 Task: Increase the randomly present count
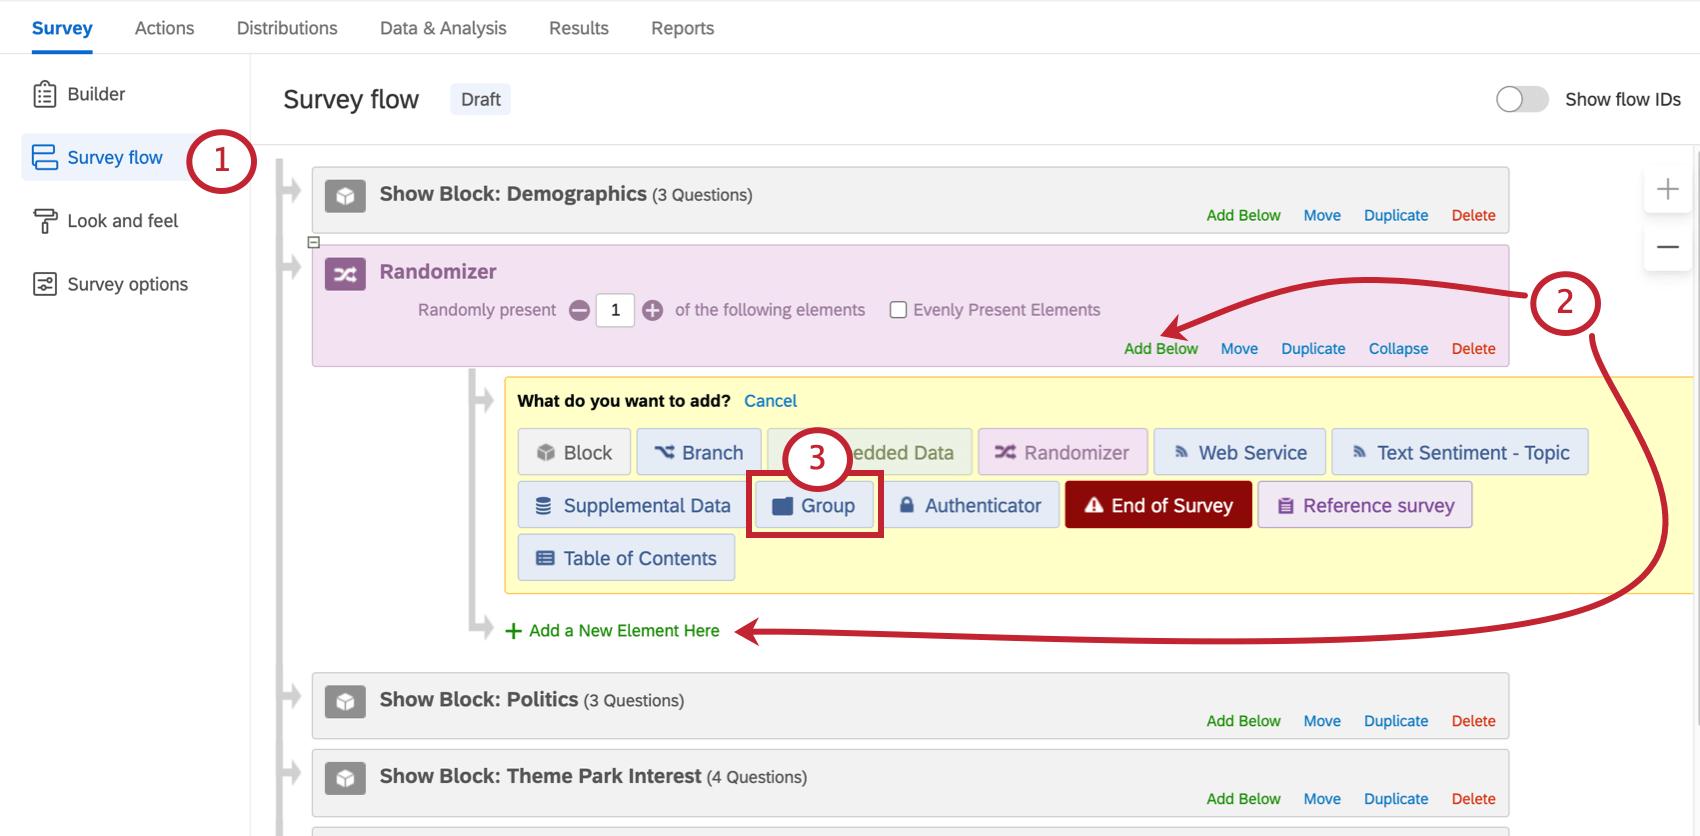652,310
